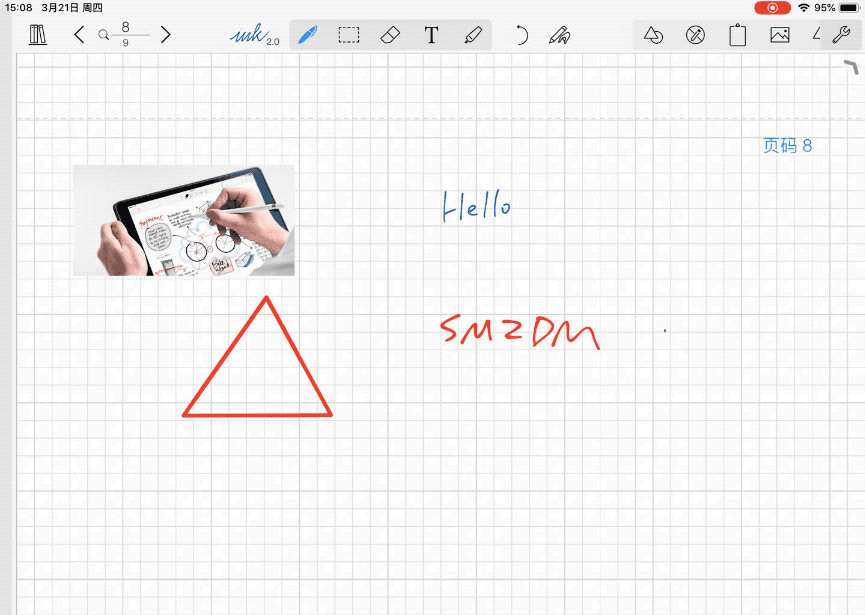The height and width of the screenshot is (615, 865).
Task: Paste from the clipboard icon
Action: (x=738, y=35)
